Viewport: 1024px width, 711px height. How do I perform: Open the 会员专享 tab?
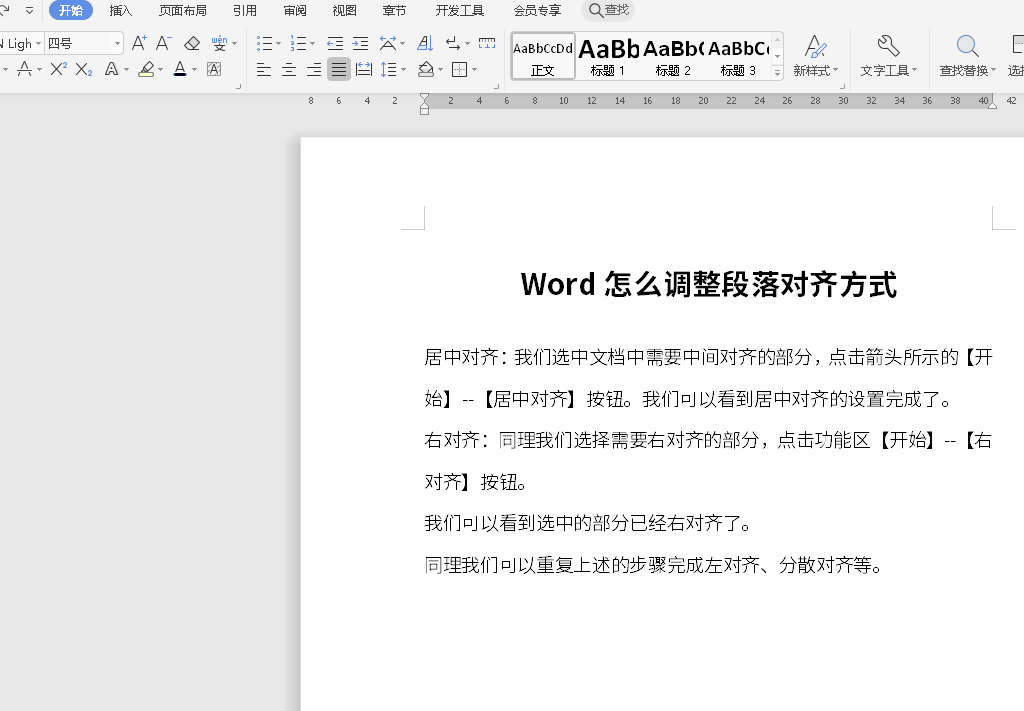(x=537, y=10)
